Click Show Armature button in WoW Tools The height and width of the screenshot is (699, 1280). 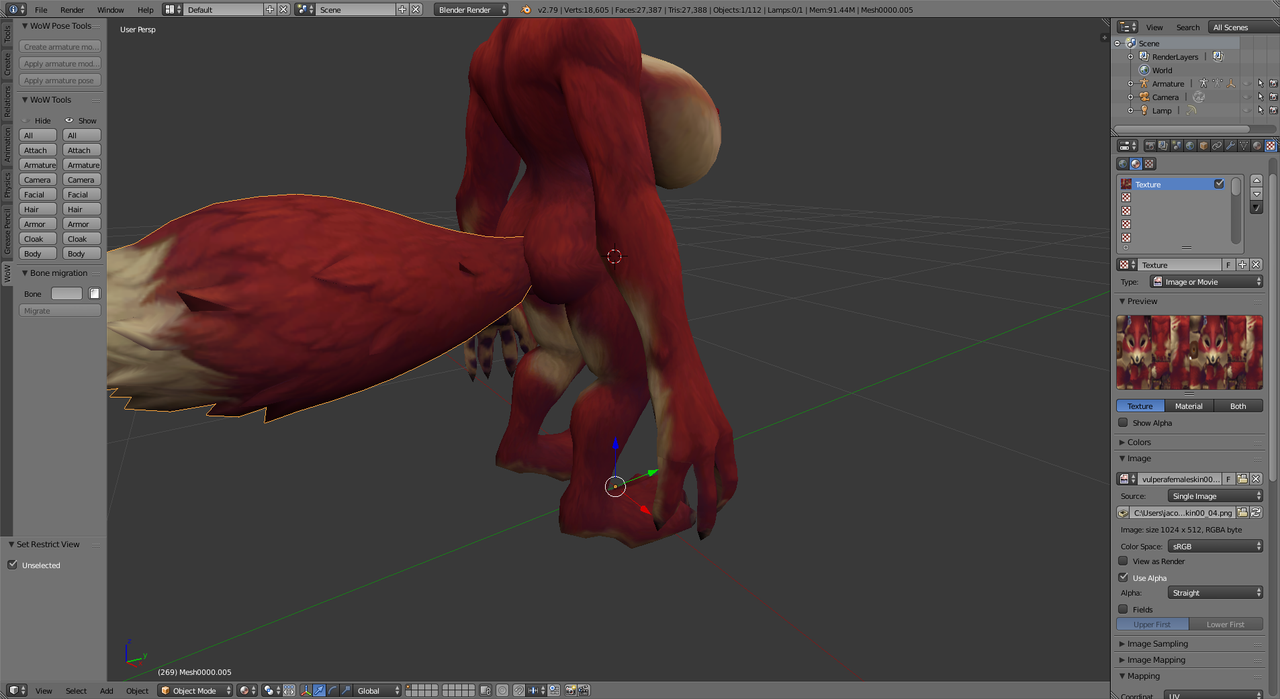pos(82,165)
